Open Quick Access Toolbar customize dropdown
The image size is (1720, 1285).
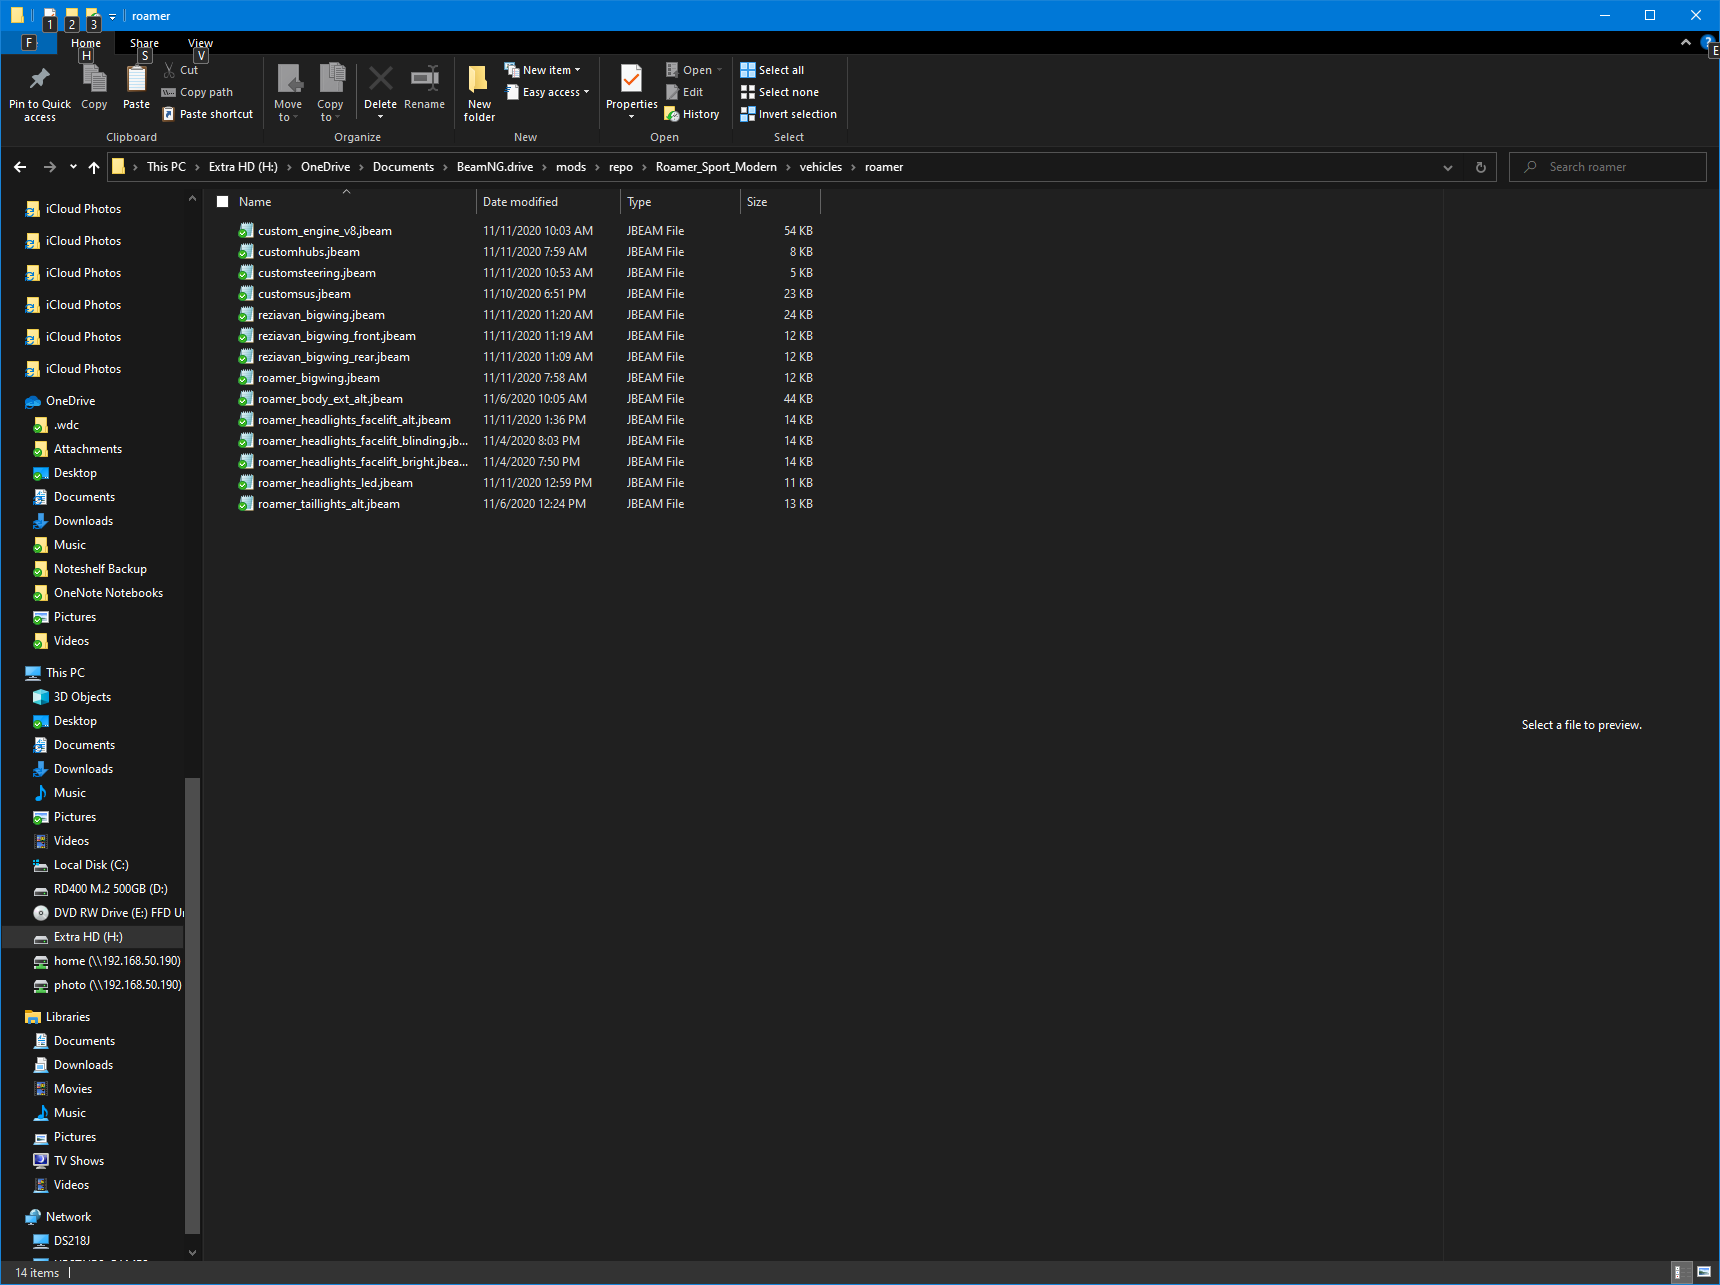(112, 16)
